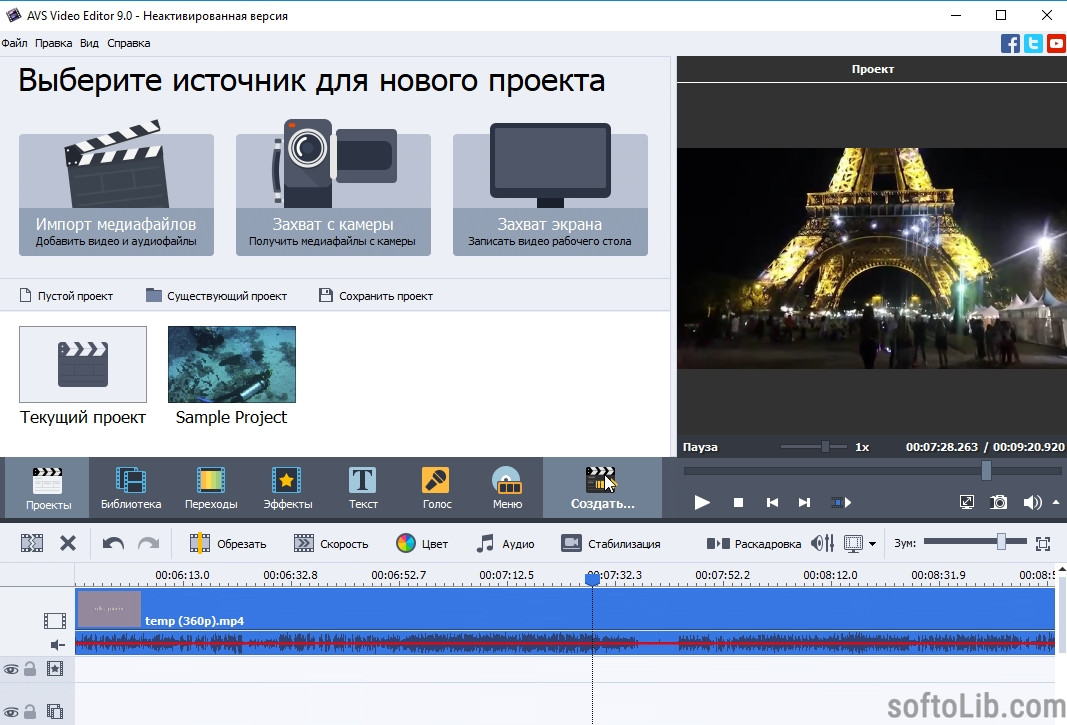Image resolution: width=1067 pixels, height=725 pixels.
Task: Take a snapshot with the camera icon
Action: coord(998,502)
